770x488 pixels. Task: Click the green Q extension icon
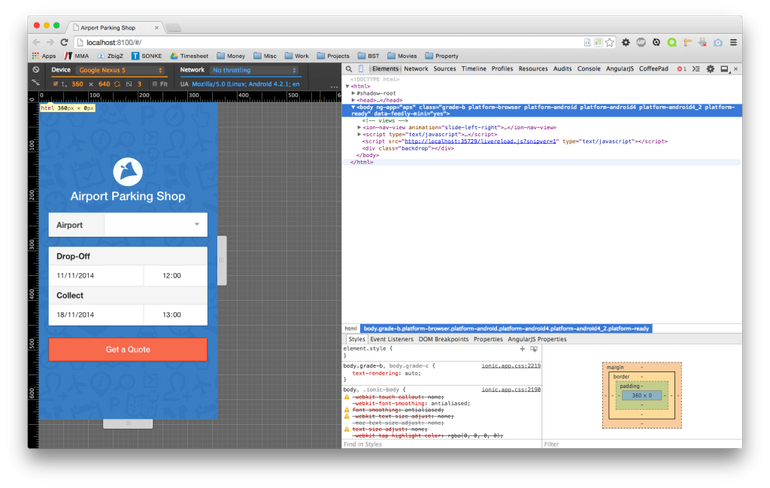(x=672, y=43)
